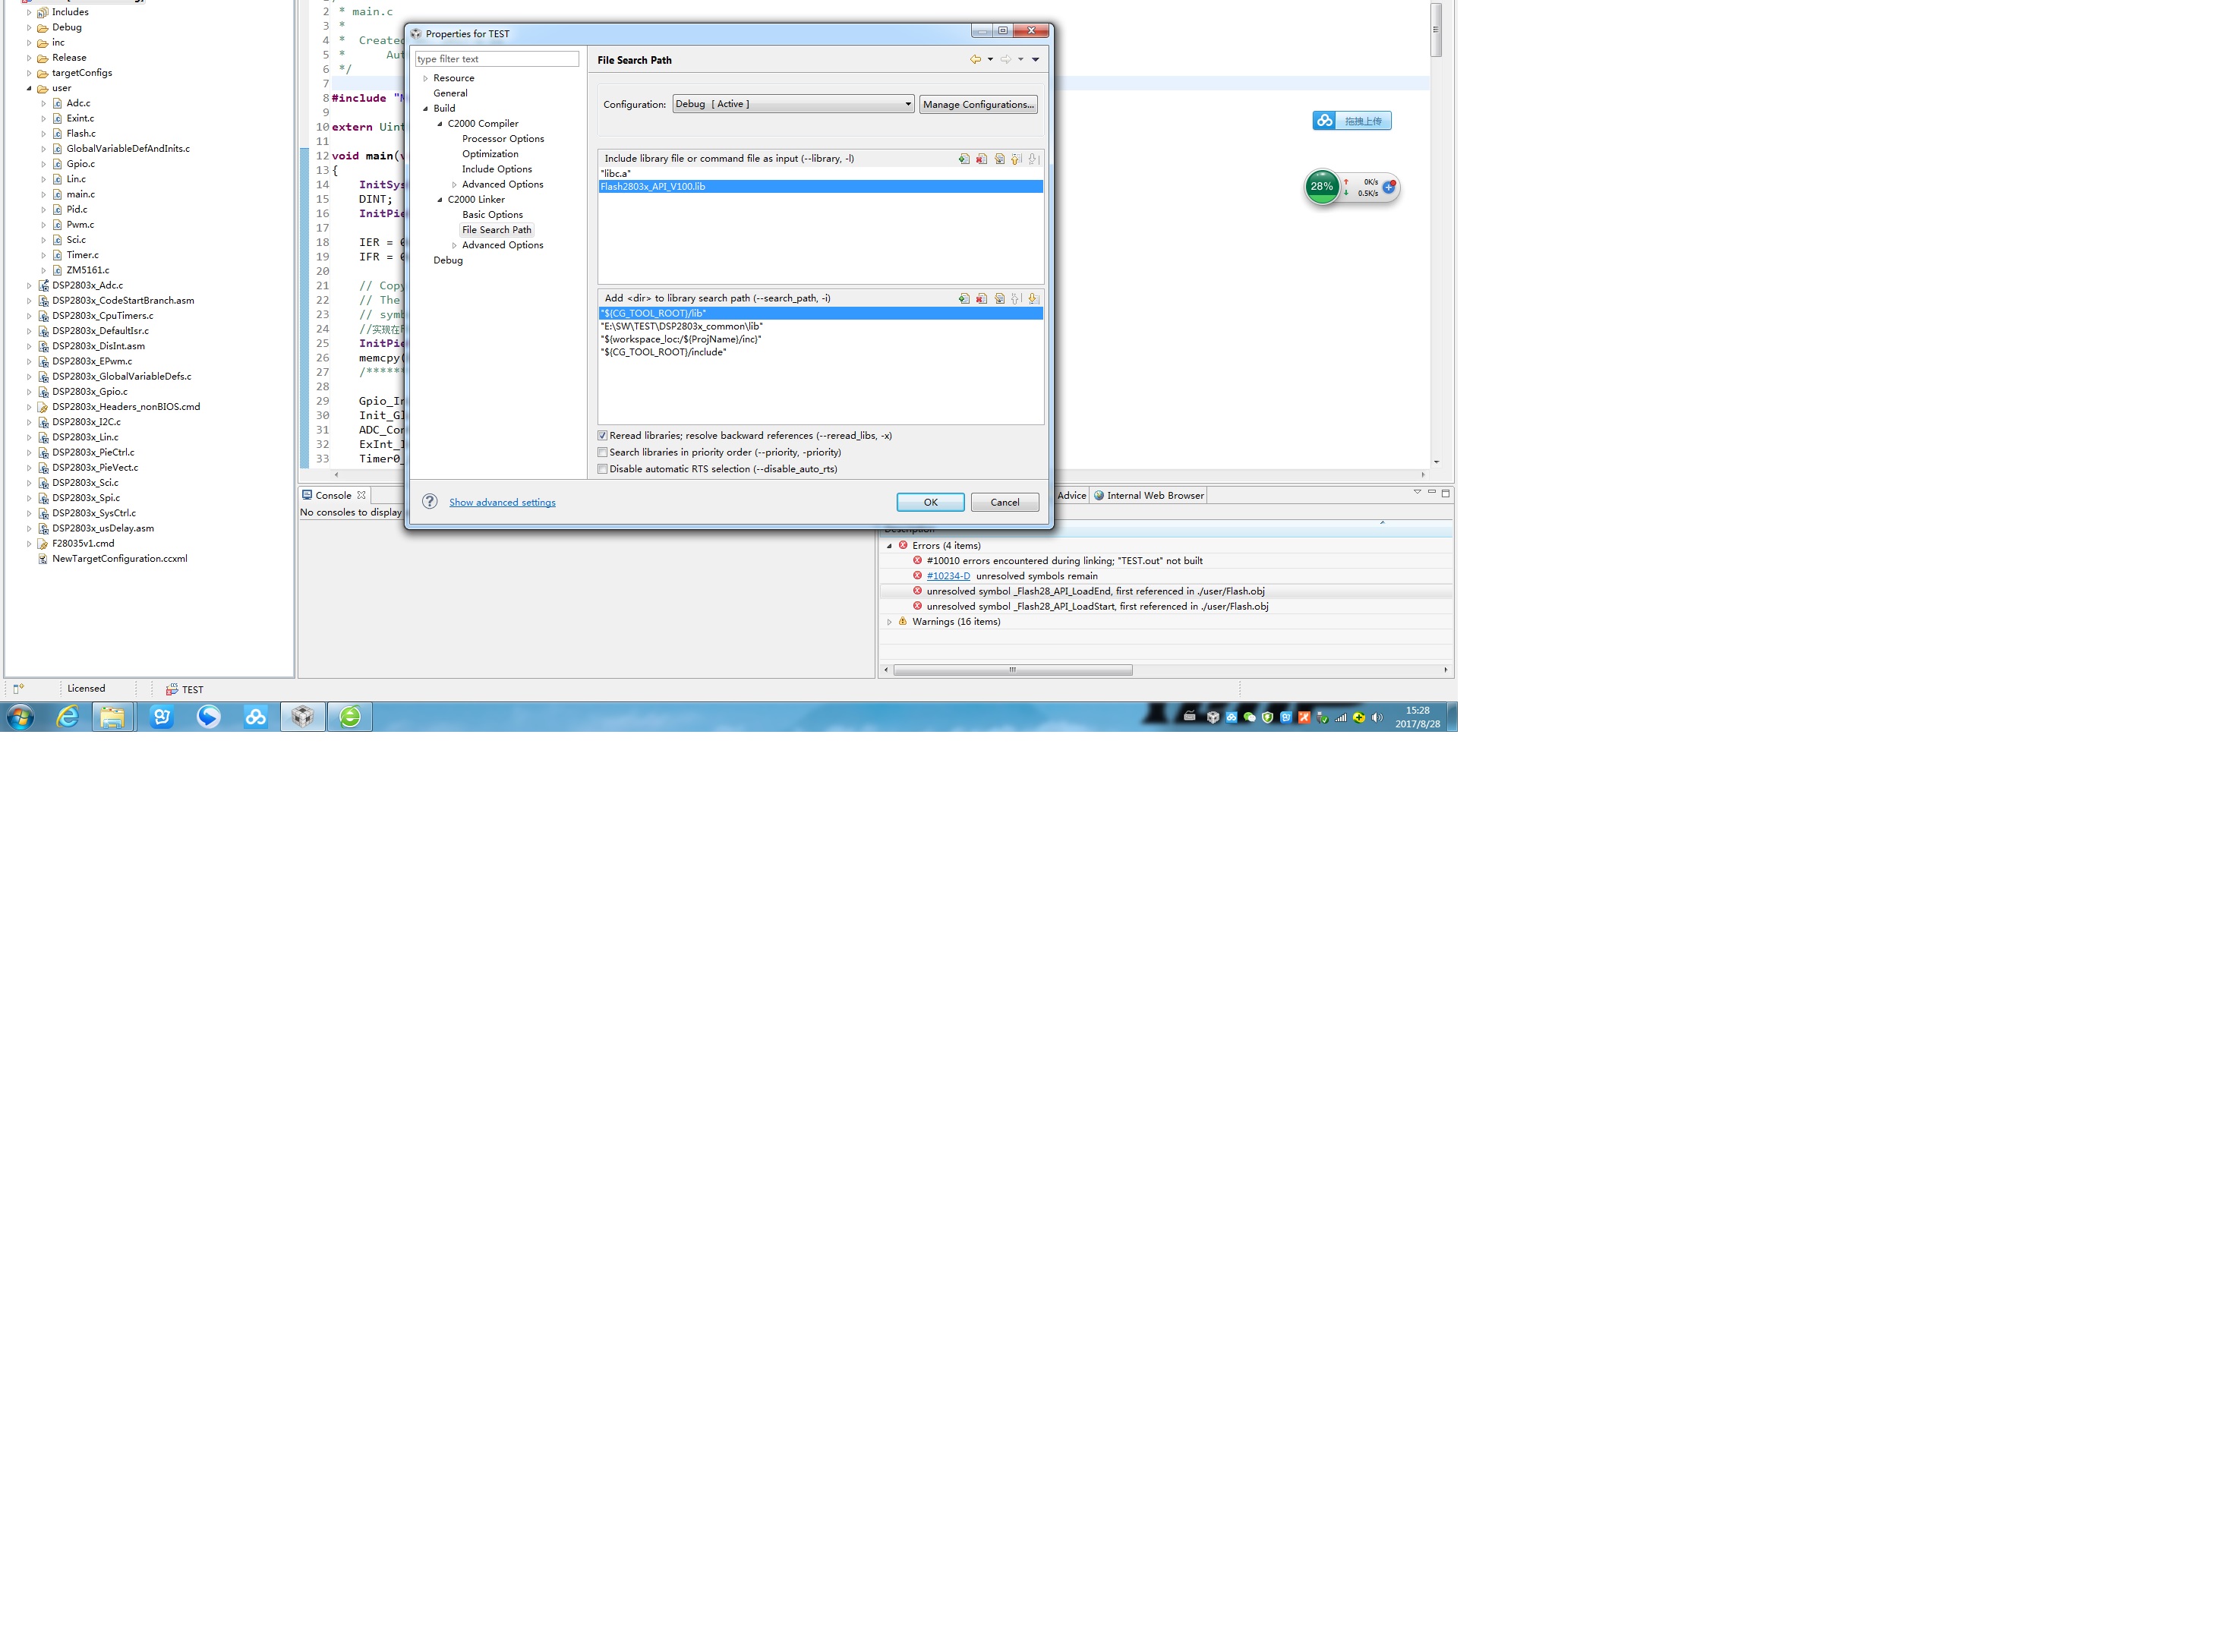
Task: Click the yellow back navigation arrow
Action: click(x=974, y=59)
